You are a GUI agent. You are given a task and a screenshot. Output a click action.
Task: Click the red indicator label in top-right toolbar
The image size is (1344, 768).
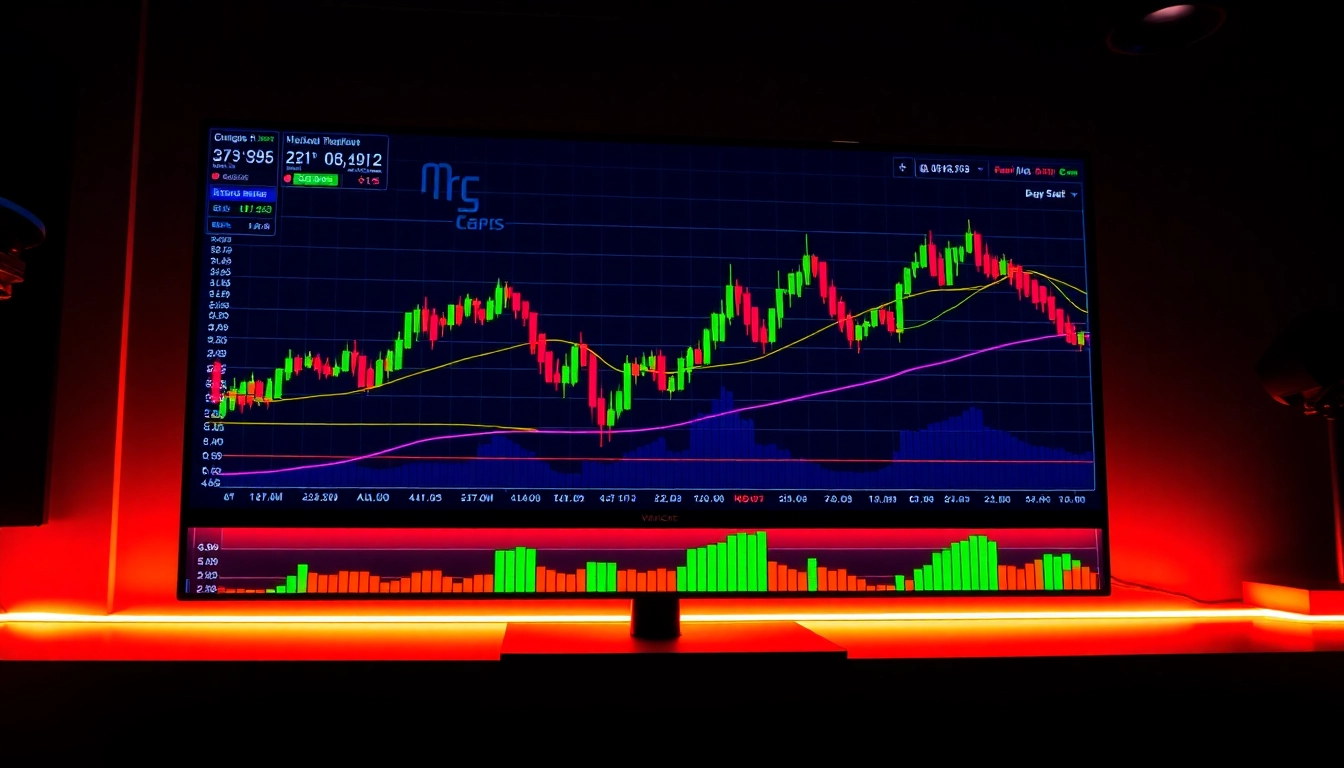tap(1003, 171)
